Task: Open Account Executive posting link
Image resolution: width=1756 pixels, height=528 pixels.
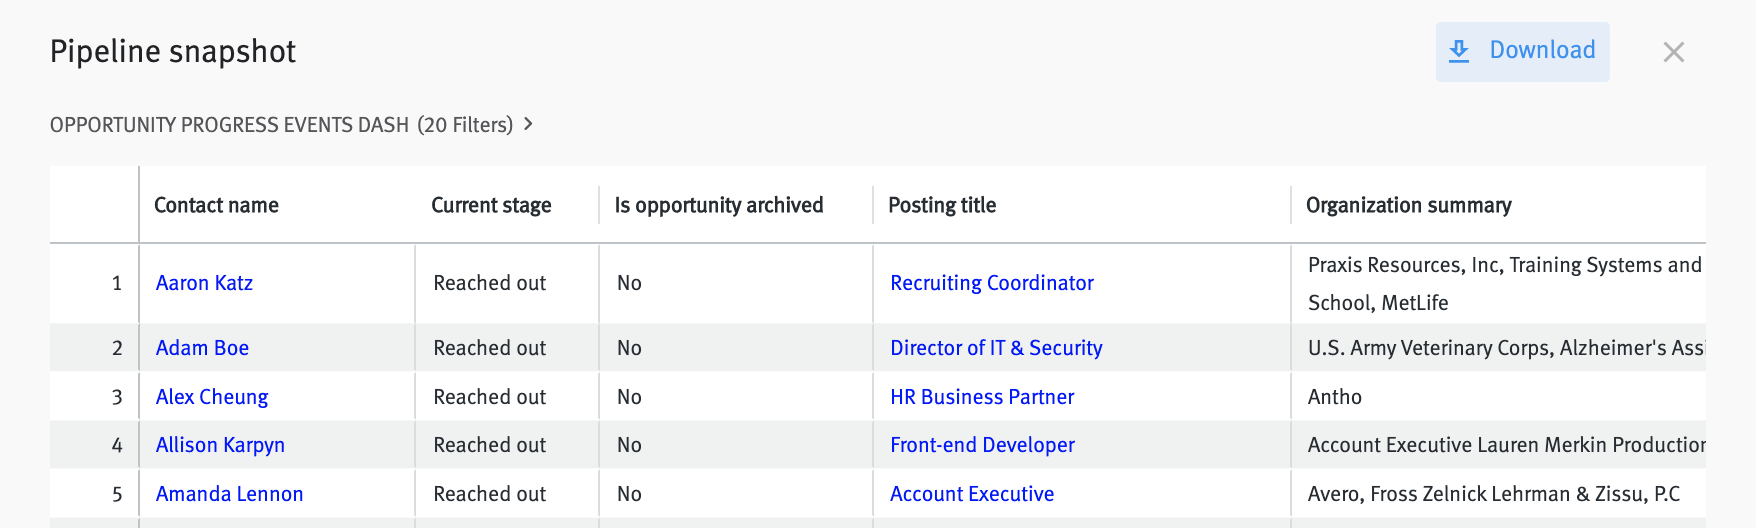Action: pos(972,494)
